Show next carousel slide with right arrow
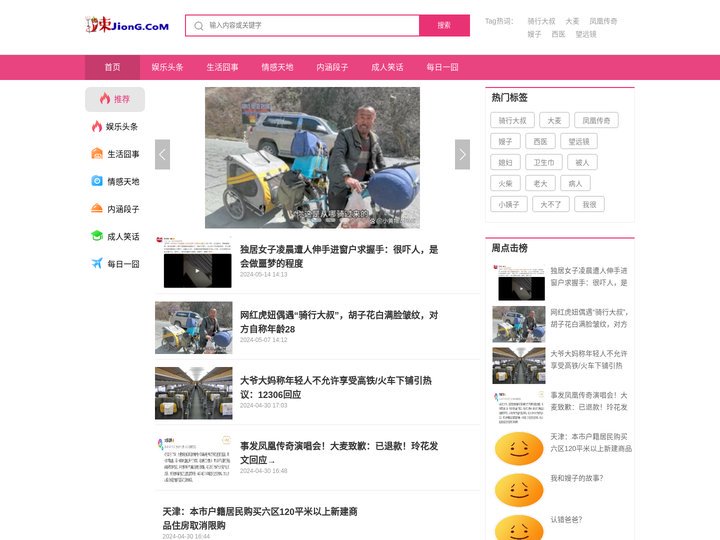Viewport: 720px width, 540px height. point(462,154)
